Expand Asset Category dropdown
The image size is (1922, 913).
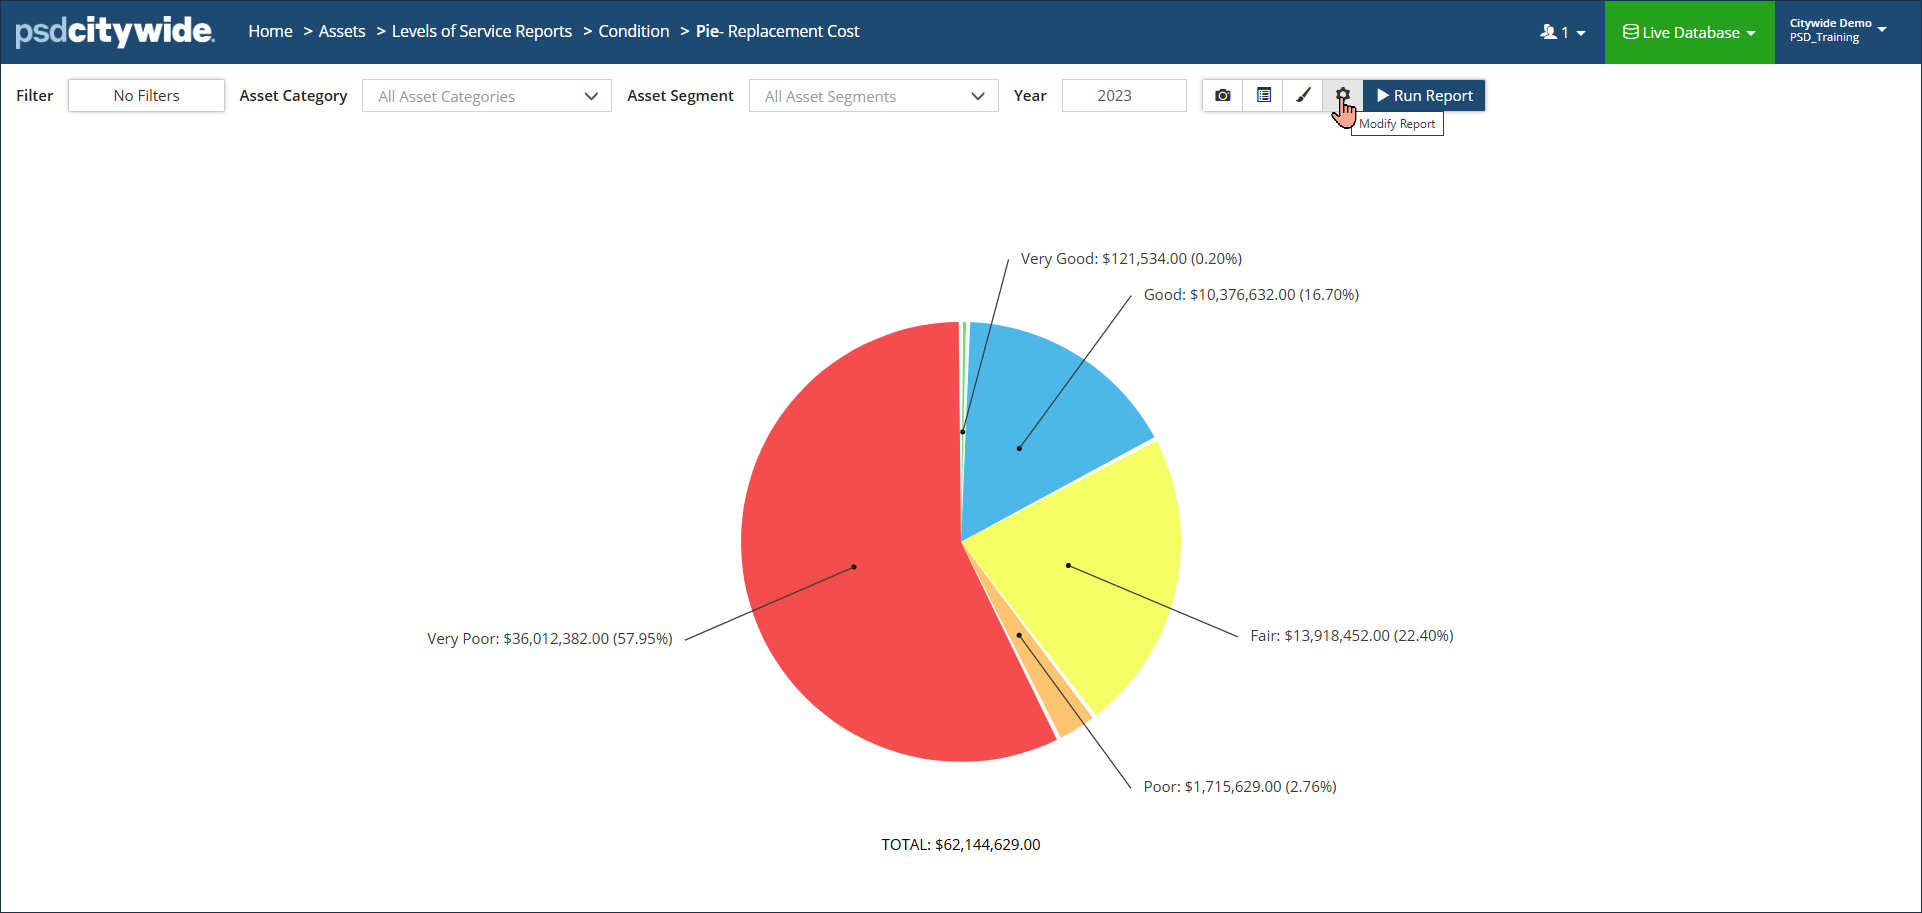click(487, 96)
